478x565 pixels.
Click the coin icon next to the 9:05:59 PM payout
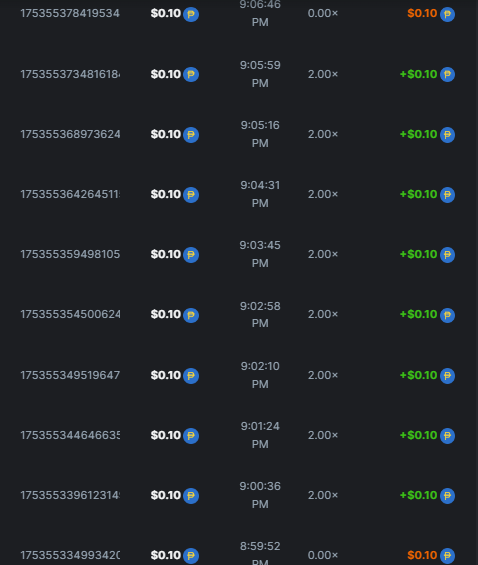447,75
